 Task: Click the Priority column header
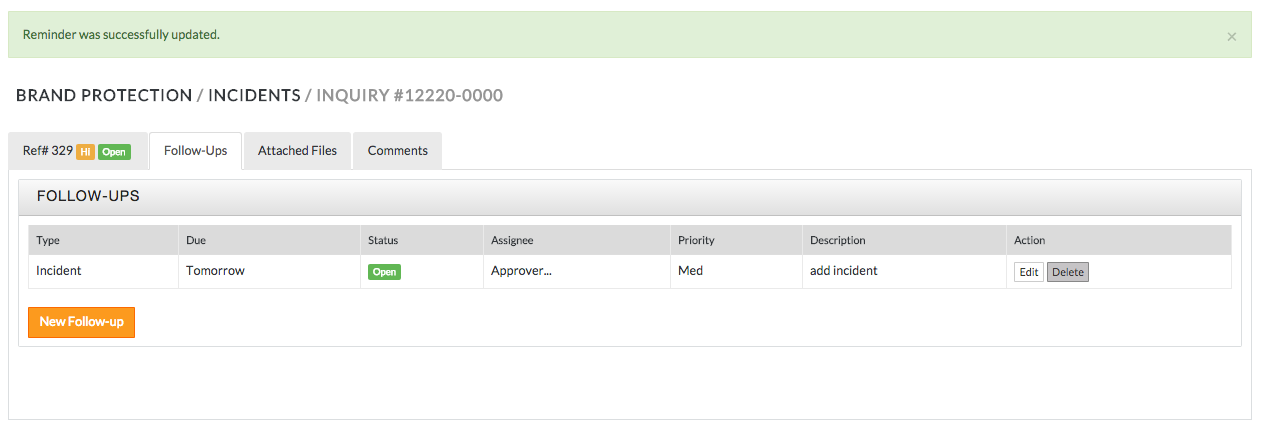tap(696, 240)
